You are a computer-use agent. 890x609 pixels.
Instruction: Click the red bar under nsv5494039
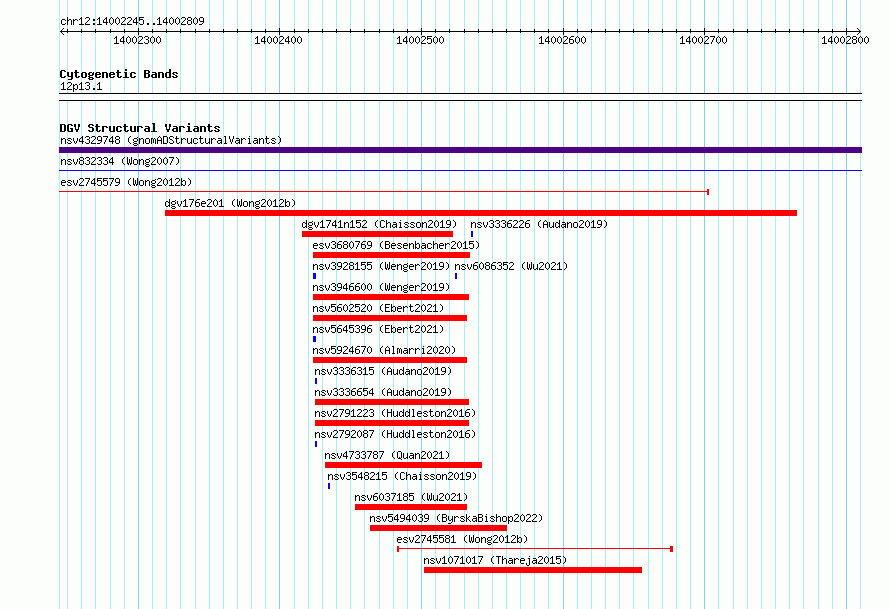[438, 528]
